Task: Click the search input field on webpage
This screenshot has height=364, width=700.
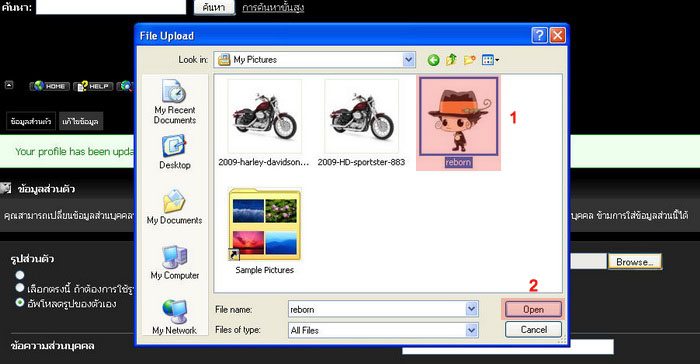Action: point(111,7)
